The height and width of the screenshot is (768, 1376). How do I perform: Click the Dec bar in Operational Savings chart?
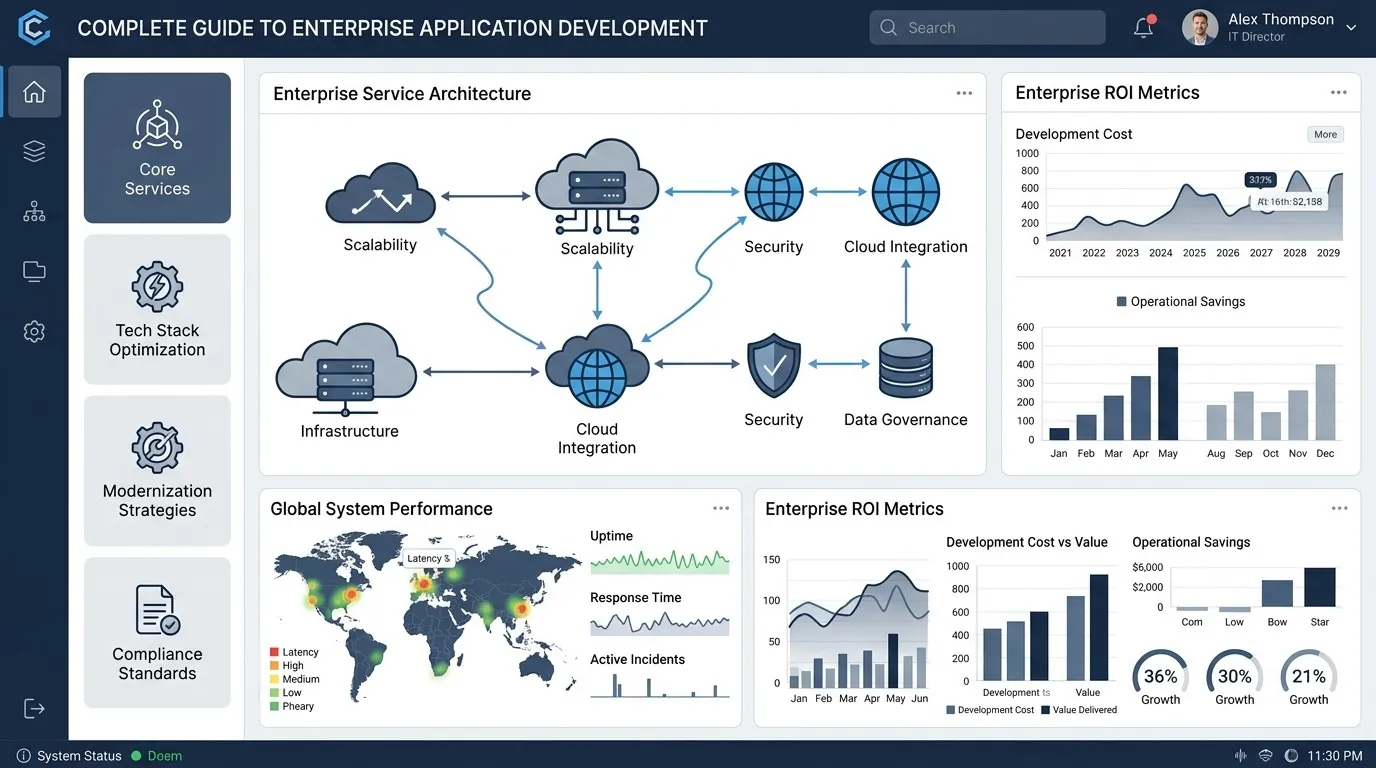tap(1325, 402)
